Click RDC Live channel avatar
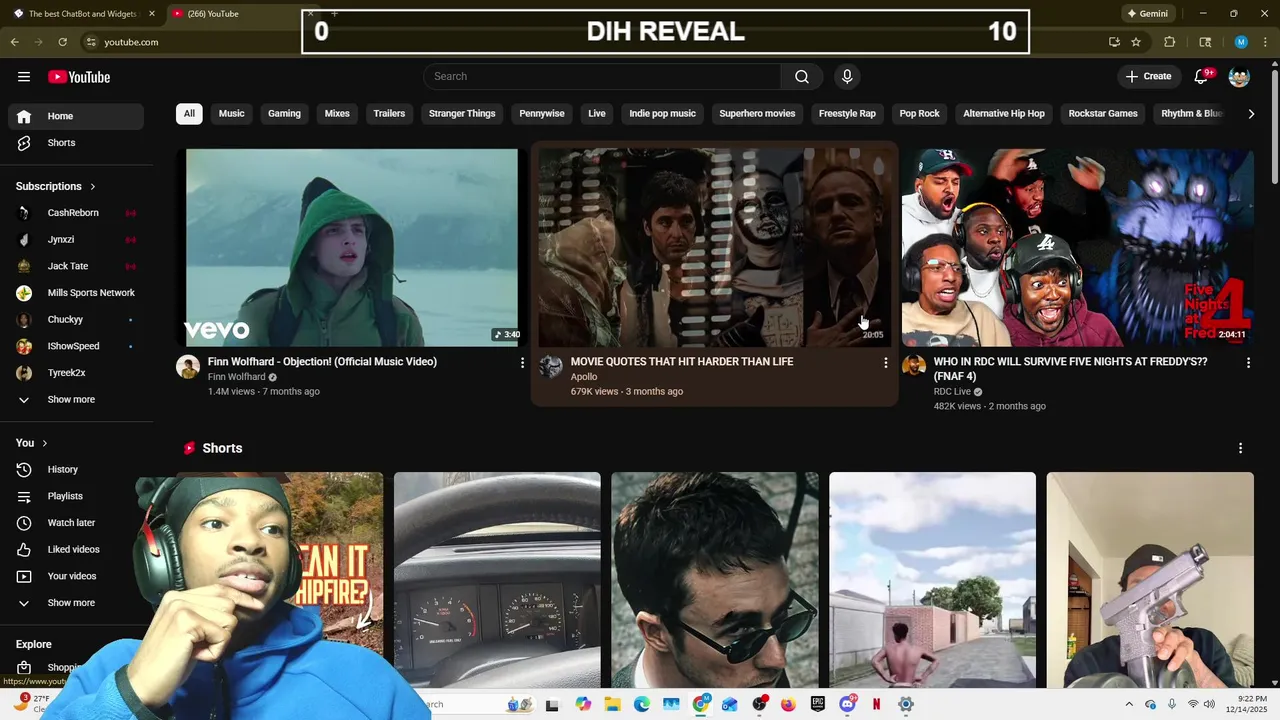 (914, 366)
